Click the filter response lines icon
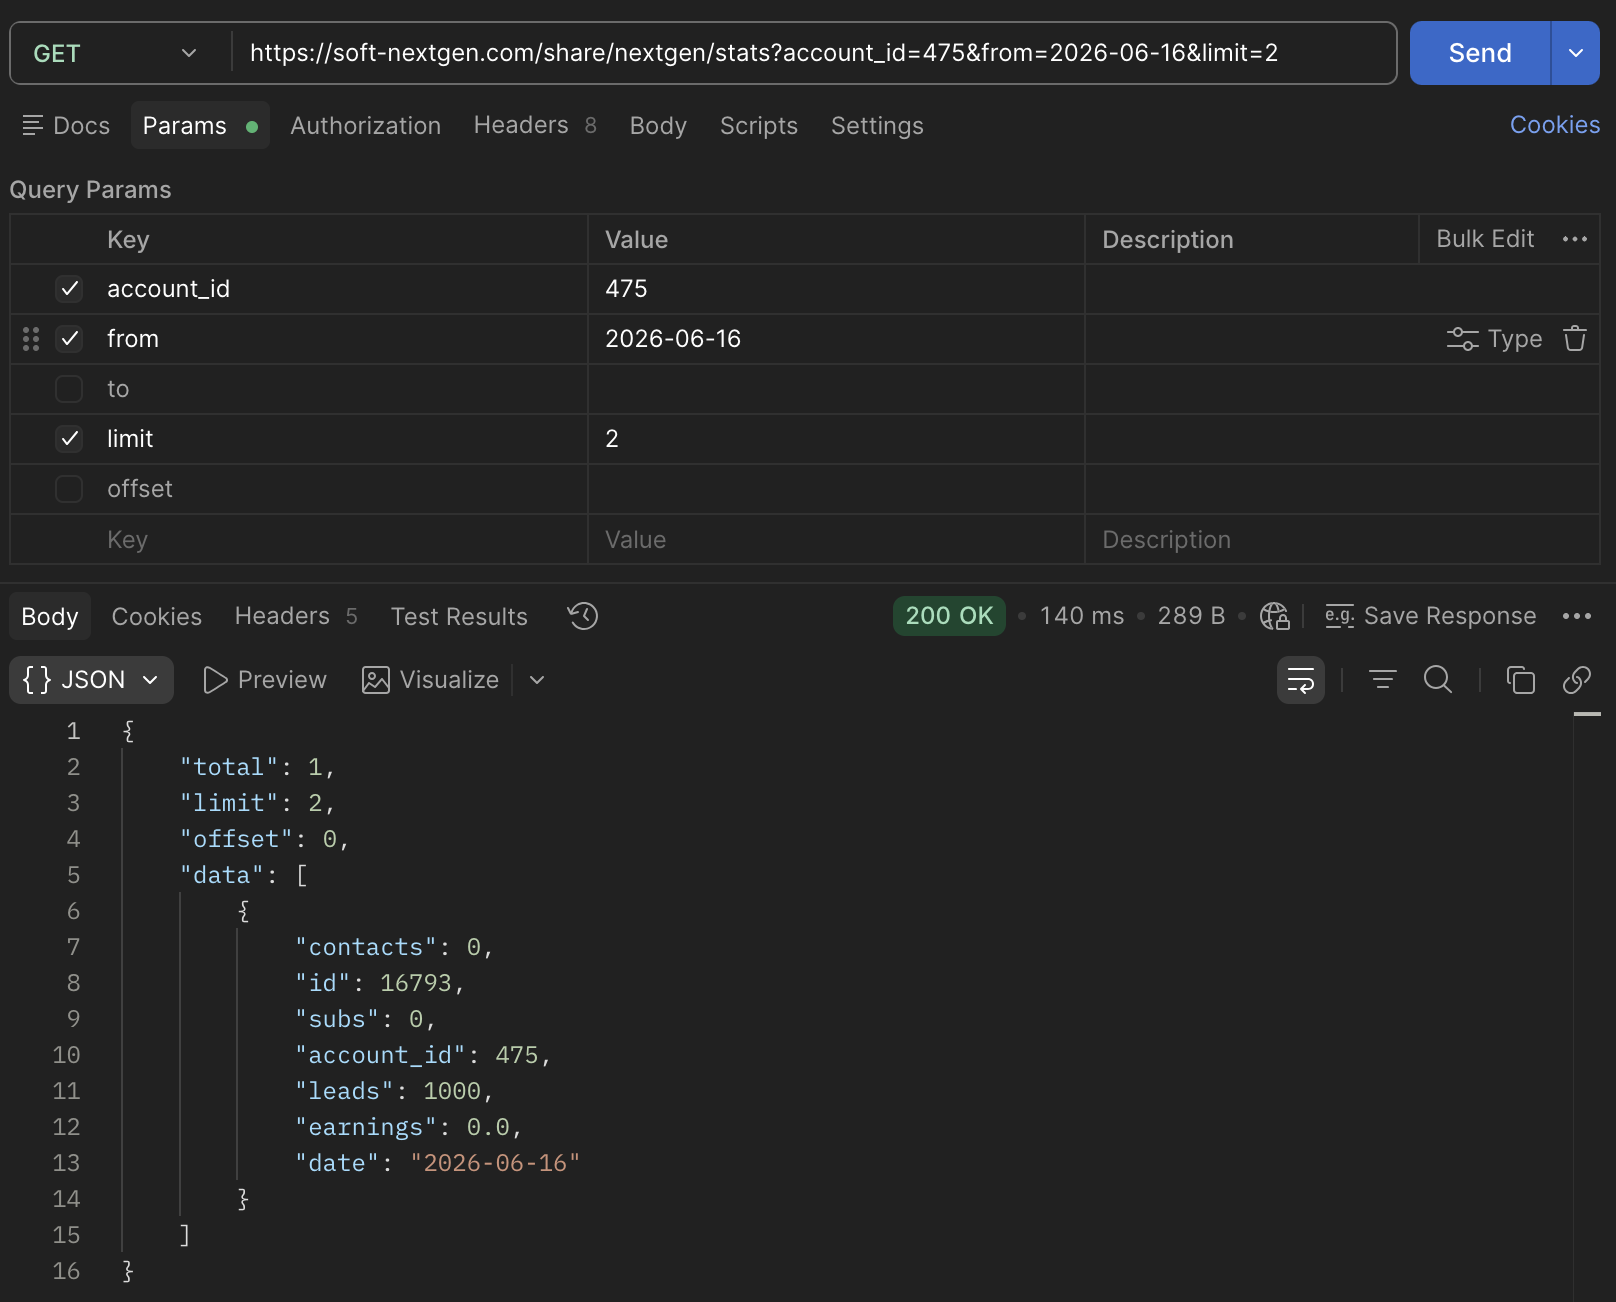 pos(1382,680)
